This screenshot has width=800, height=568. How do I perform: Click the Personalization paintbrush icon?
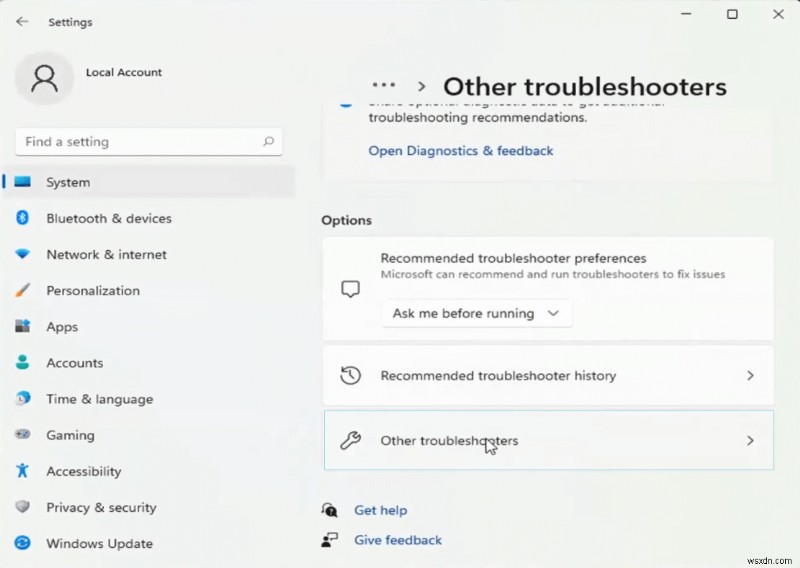coord(22,290)
